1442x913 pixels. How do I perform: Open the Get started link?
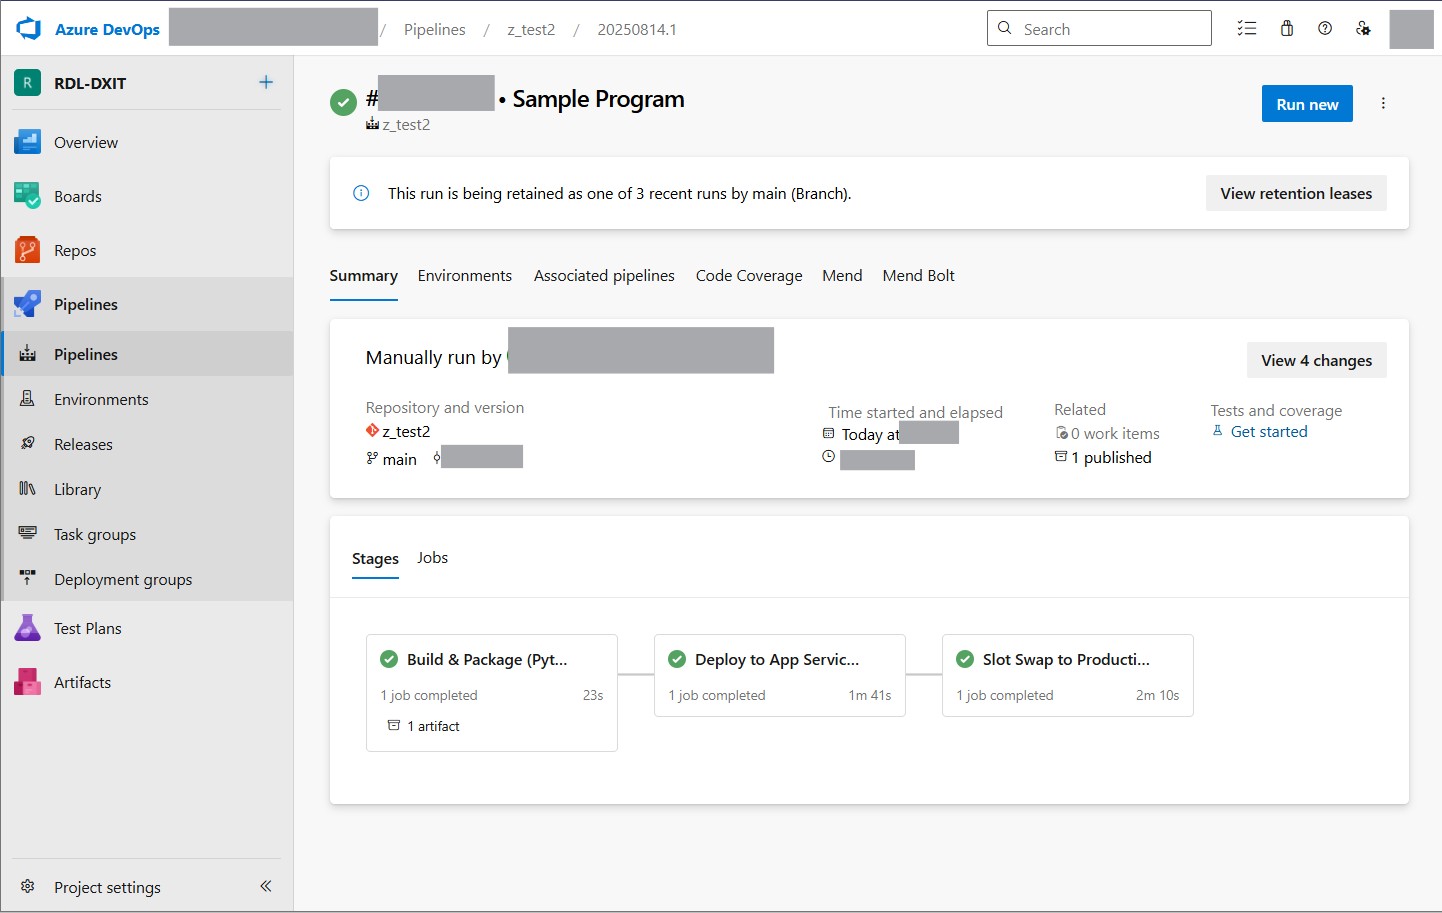(x=1269, y=432)
